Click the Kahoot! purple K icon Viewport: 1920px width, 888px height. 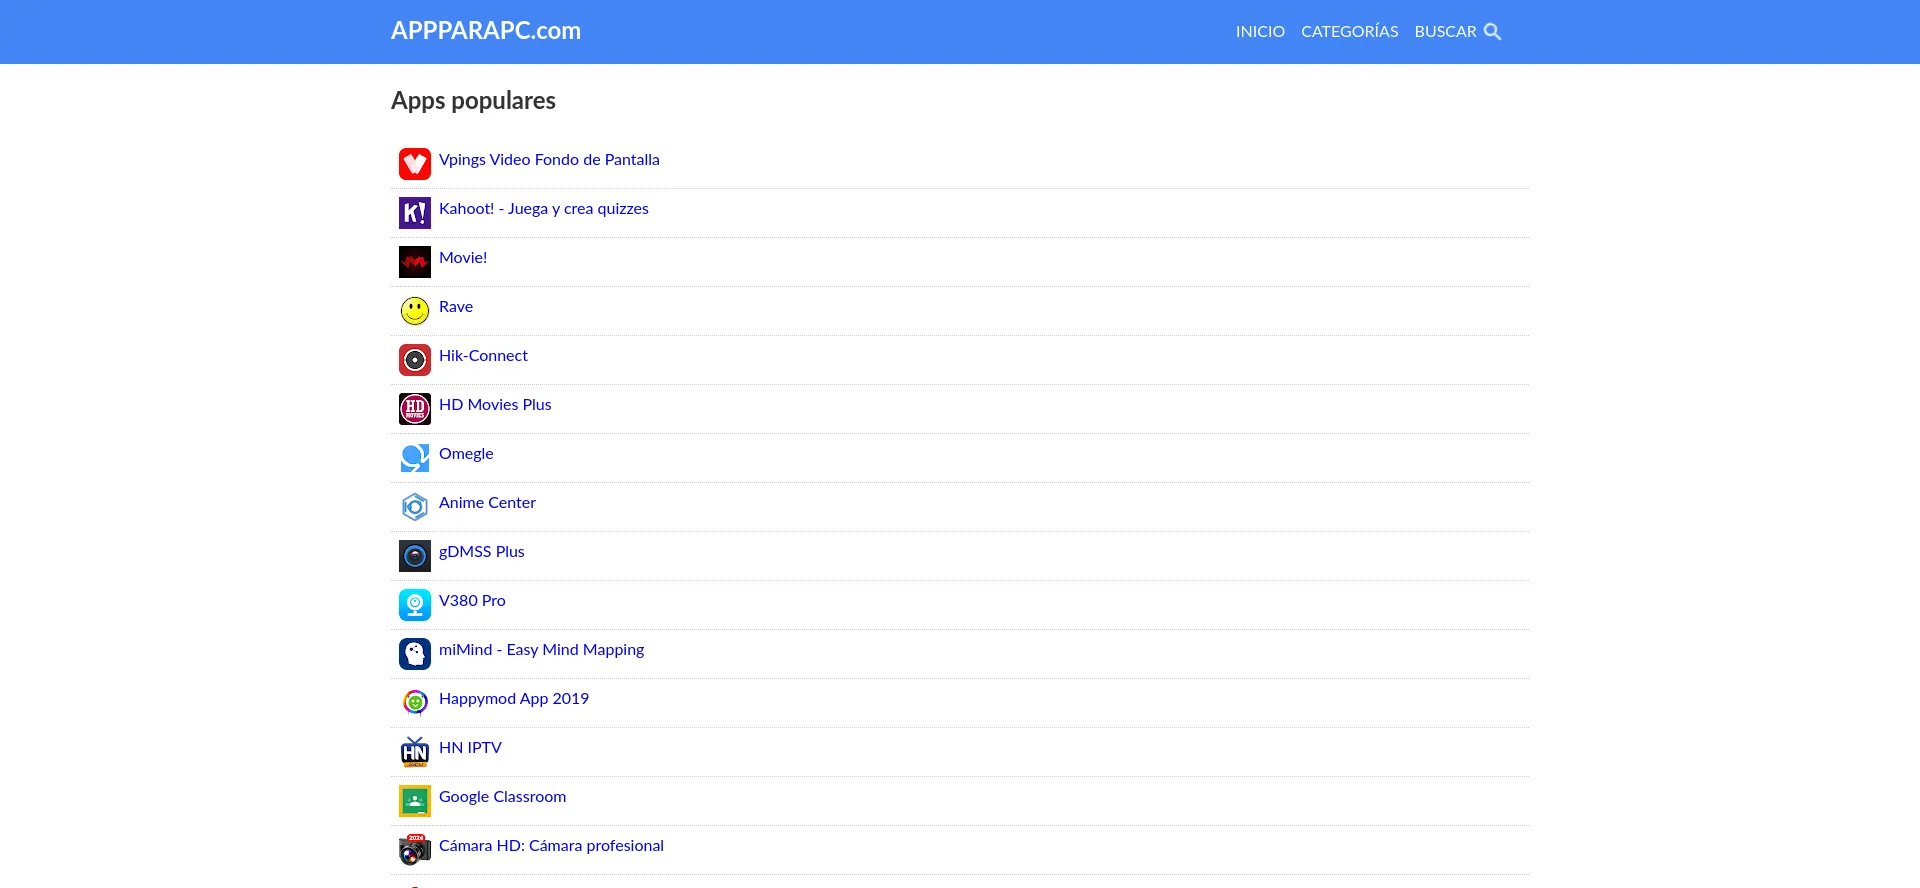(415, 213)
